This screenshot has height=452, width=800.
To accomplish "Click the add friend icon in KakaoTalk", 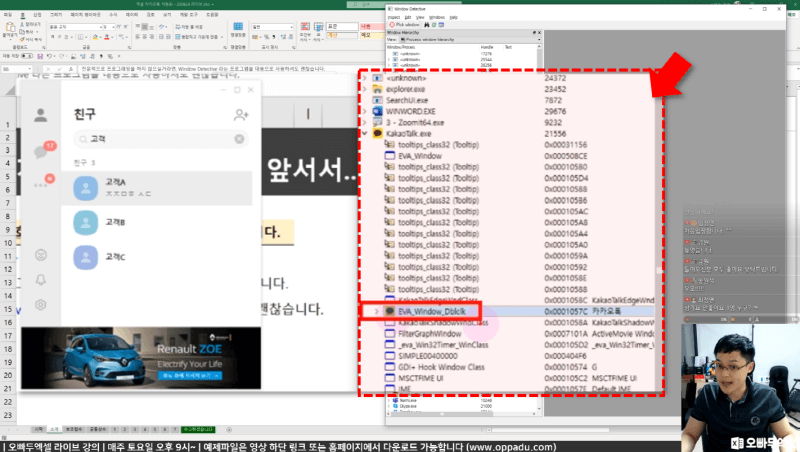I will pos(241,115).
